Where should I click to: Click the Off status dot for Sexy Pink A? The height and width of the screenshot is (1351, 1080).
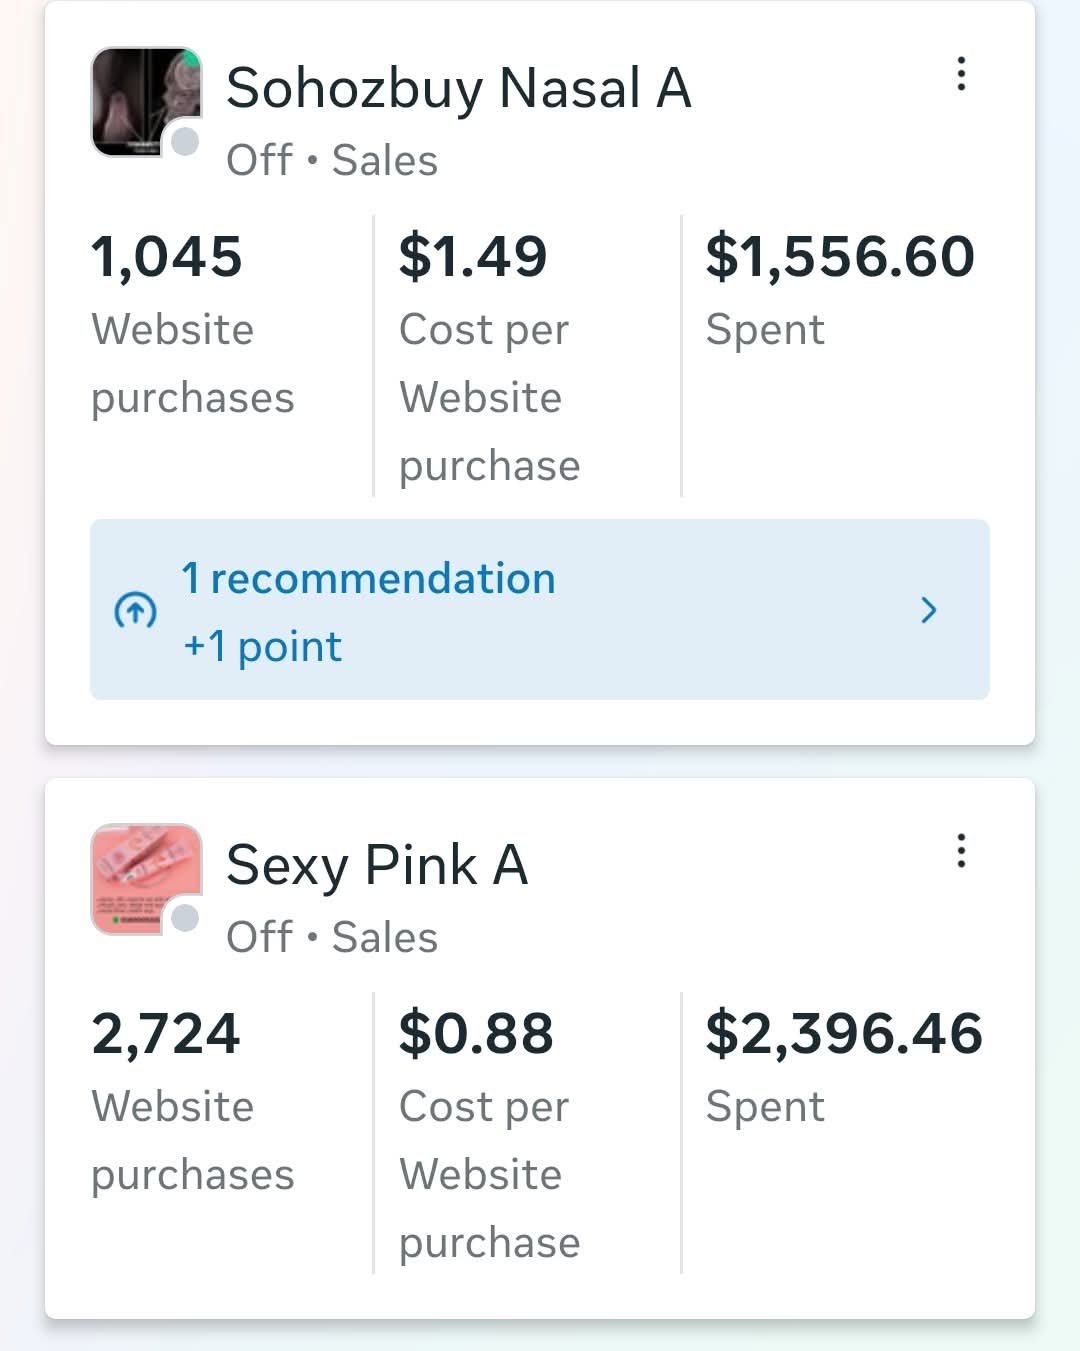(185, 918)
